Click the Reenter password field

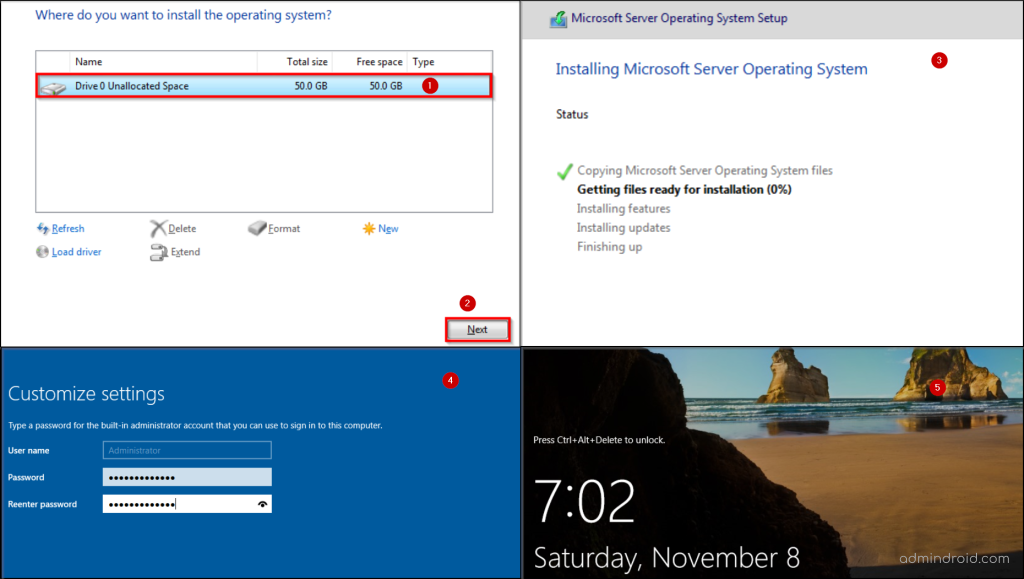(x=186, y=504)
